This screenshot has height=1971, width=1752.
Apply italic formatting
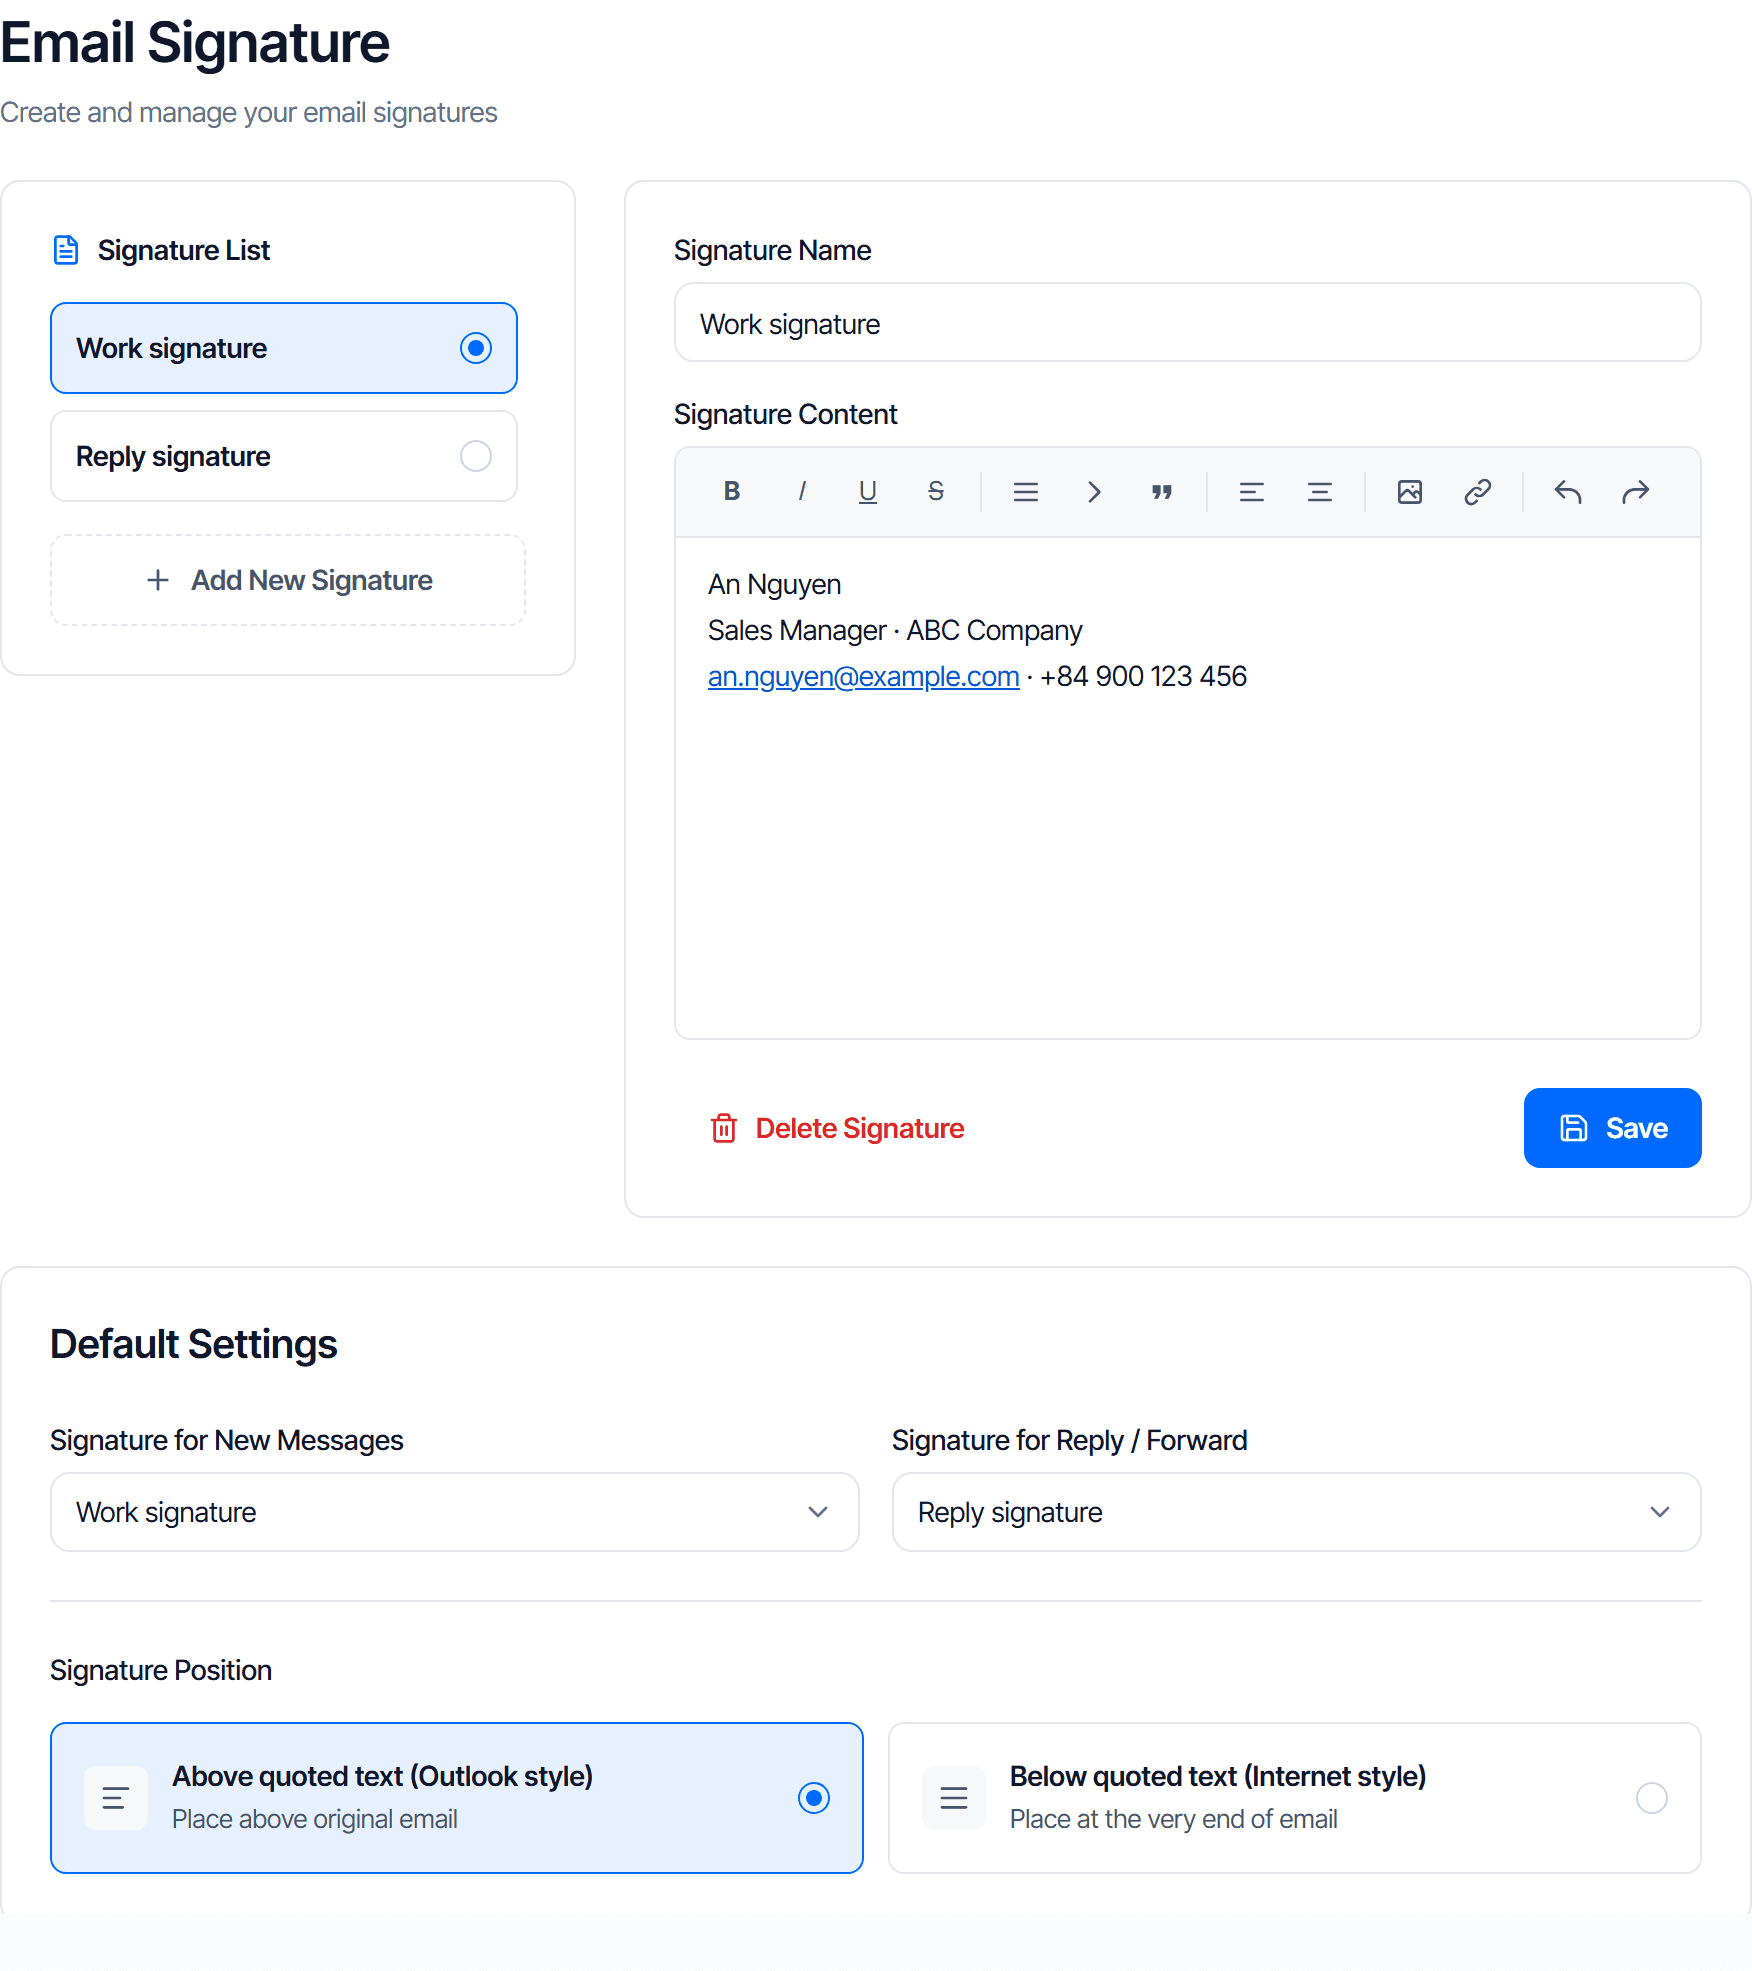pyautogui.click(x=801, y=491)
